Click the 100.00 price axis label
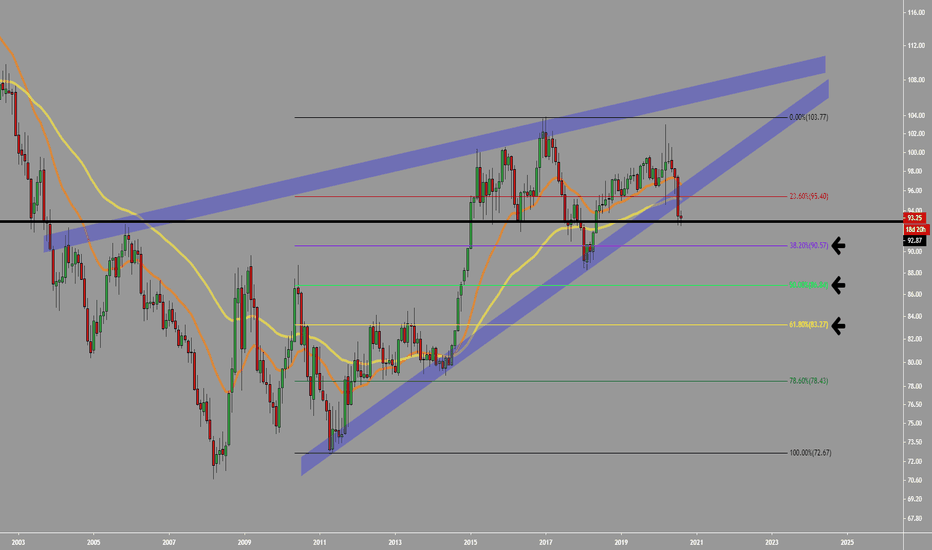The width and height of the screenshot is (932, 550). pyautogui.click(x=916, y=152)
